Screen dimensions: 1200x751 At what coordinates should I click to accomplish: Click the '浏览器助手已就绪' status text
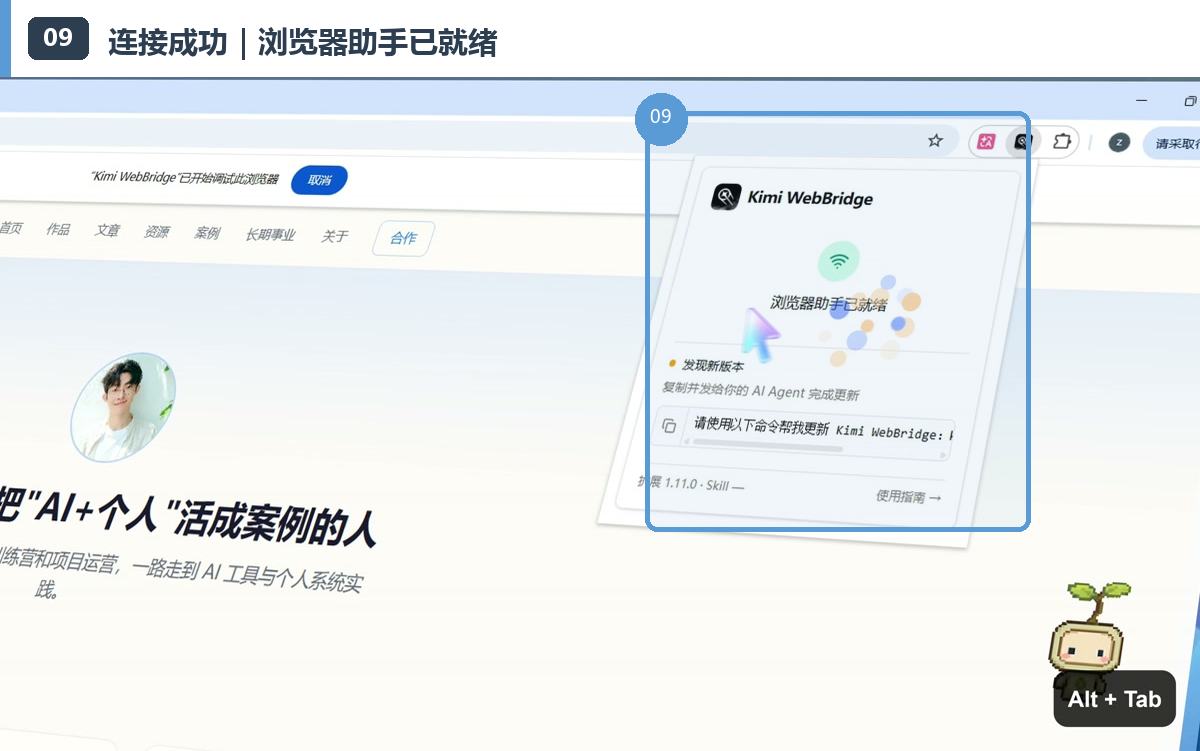(829, 304)
